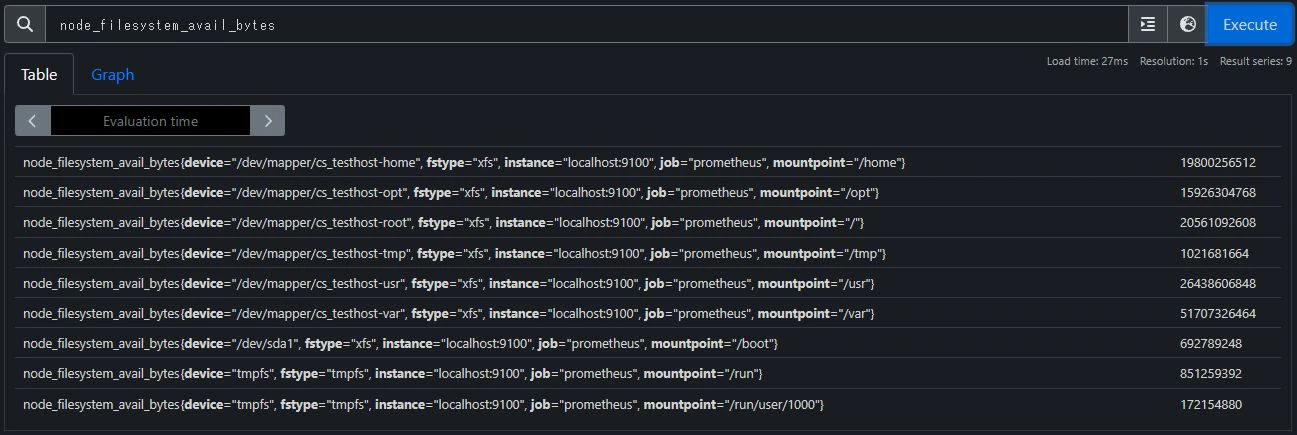Click the Result series: 9 text
1297x435 pixels.
tap(1256, 61)
